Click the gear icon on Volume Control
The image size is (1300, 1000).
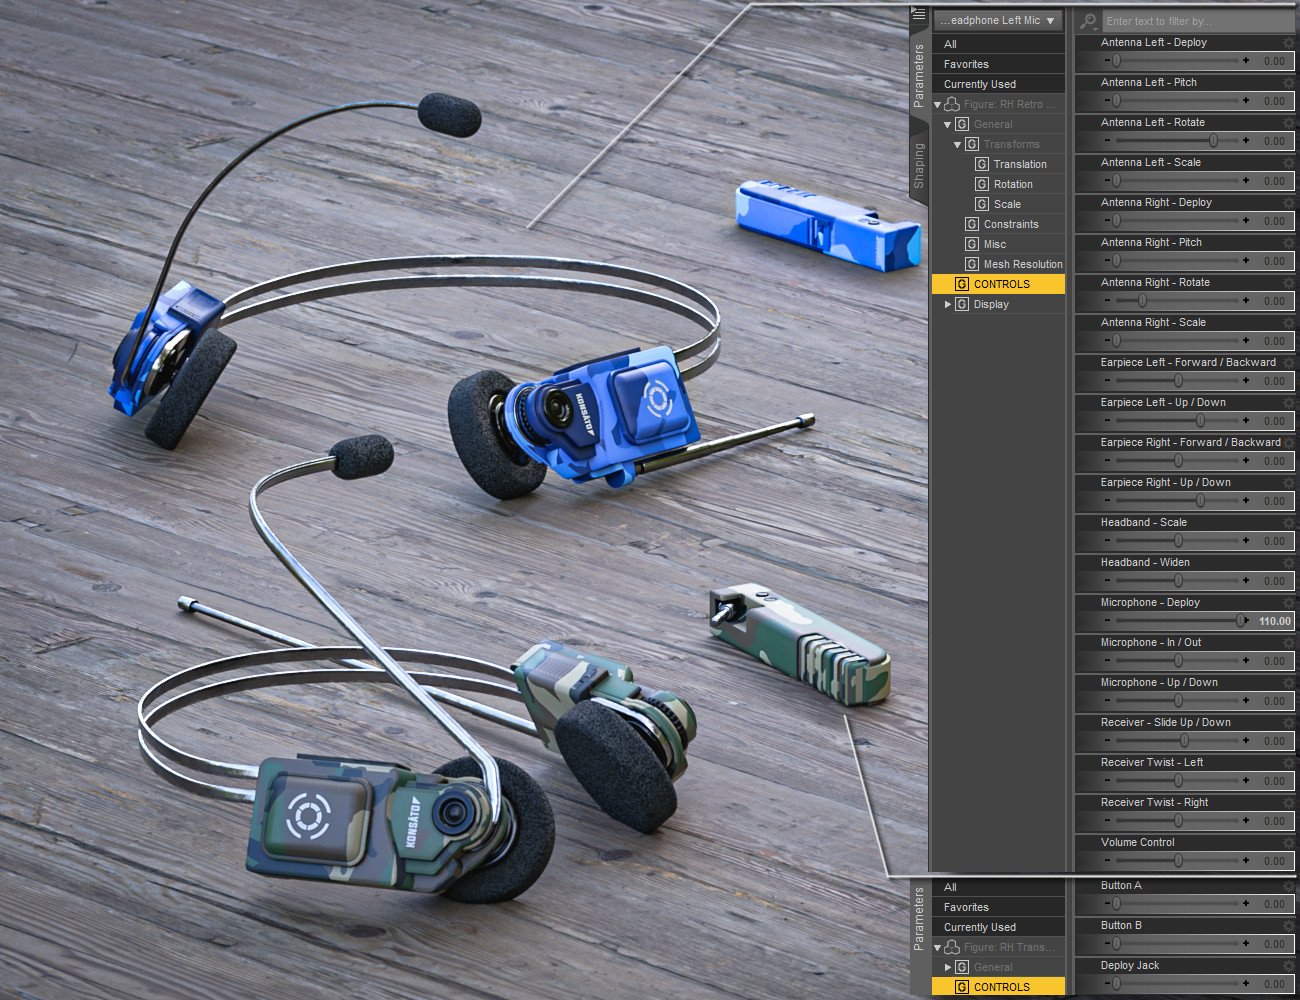coord(1288,842)
